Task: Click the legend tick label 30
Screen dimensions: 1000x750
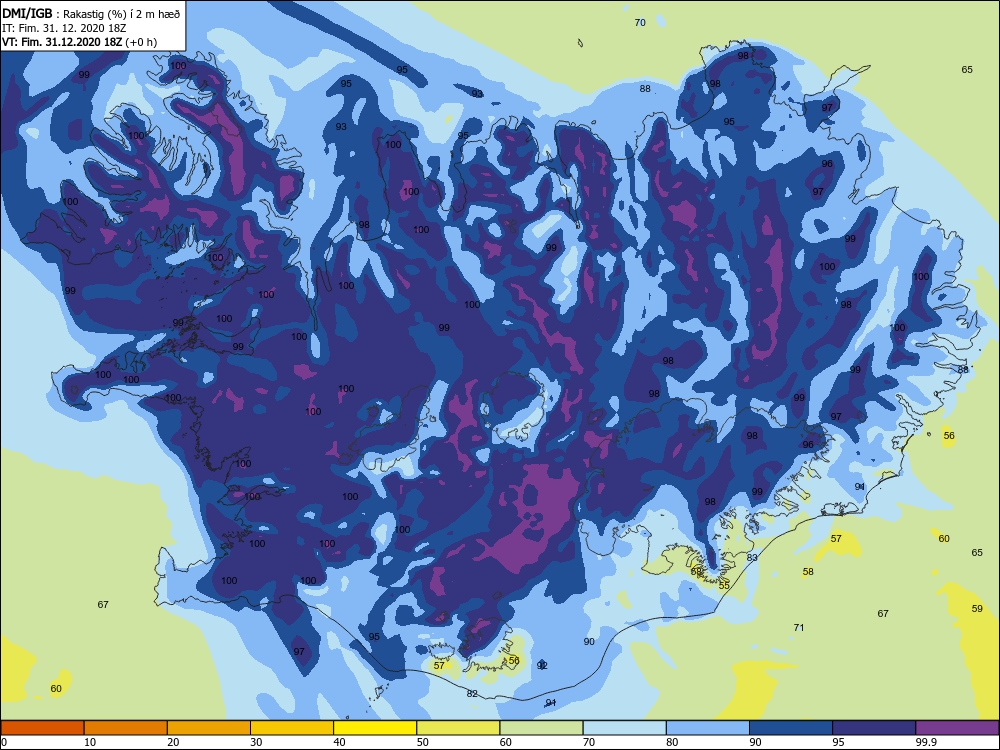Action: click(x=256, y=742)
